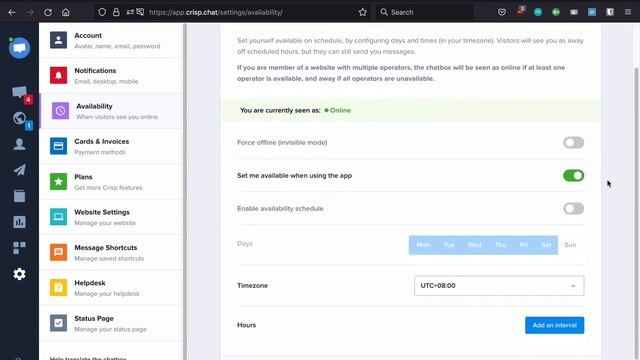Open Status Page menu item
The height and width of the screenshot is (360, 640).
(111, 323)
